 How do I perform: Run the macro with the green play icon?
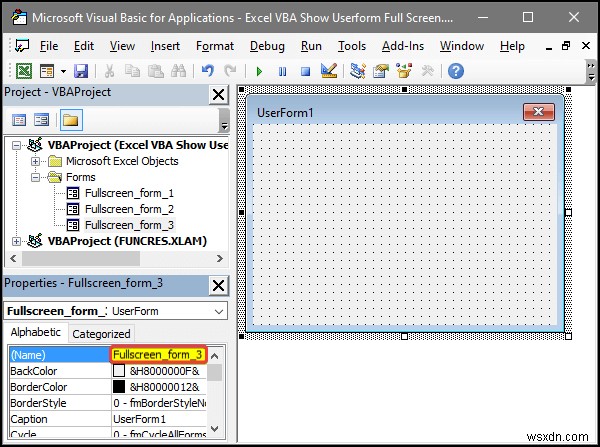click(x=259, y=72)
